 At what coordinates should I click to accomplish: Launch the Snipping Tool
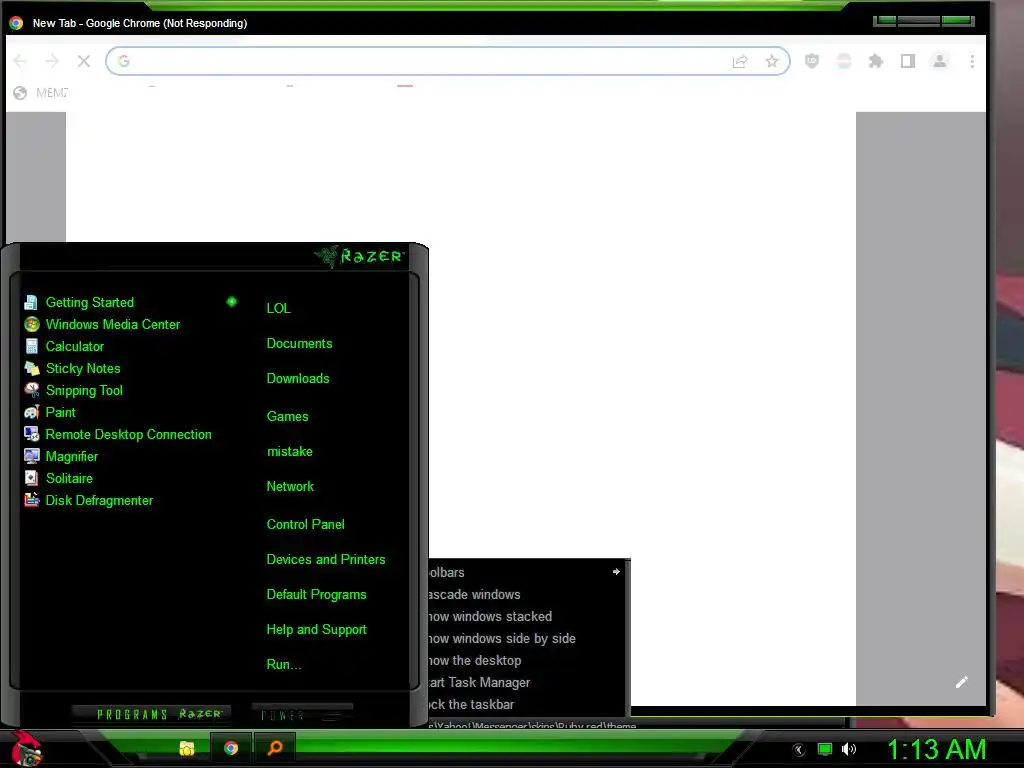(84, 391)
